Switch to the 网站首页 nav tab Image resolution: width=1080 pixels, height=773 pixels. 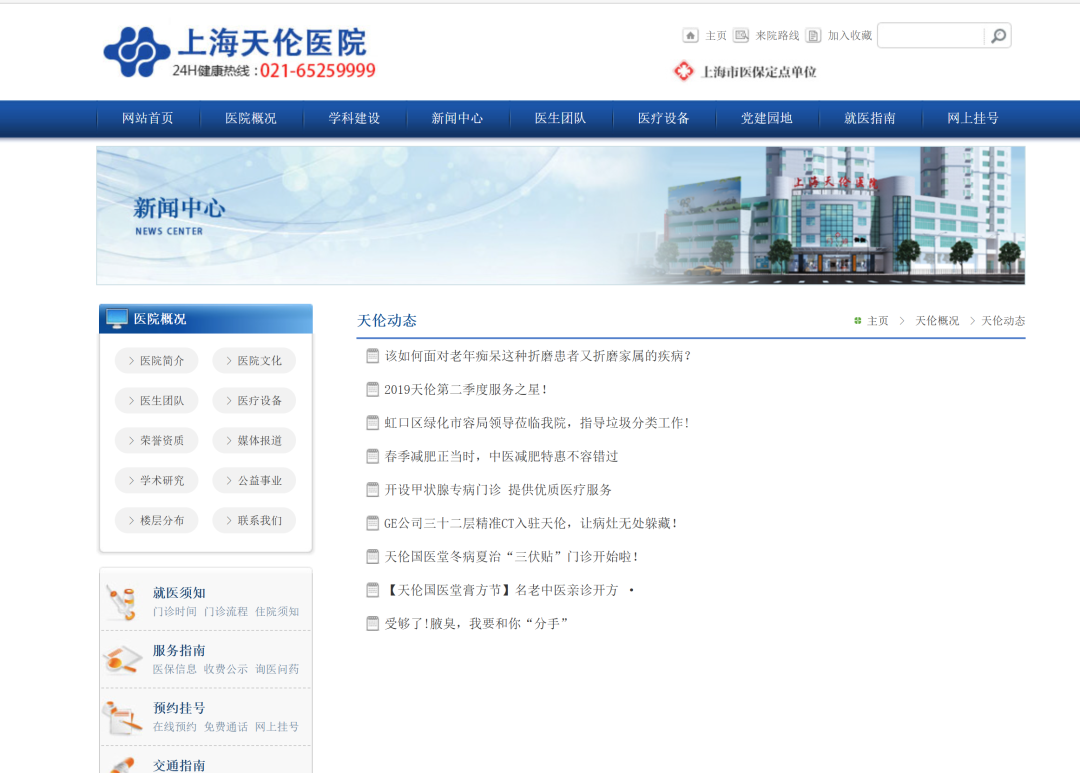coord(147,118)
